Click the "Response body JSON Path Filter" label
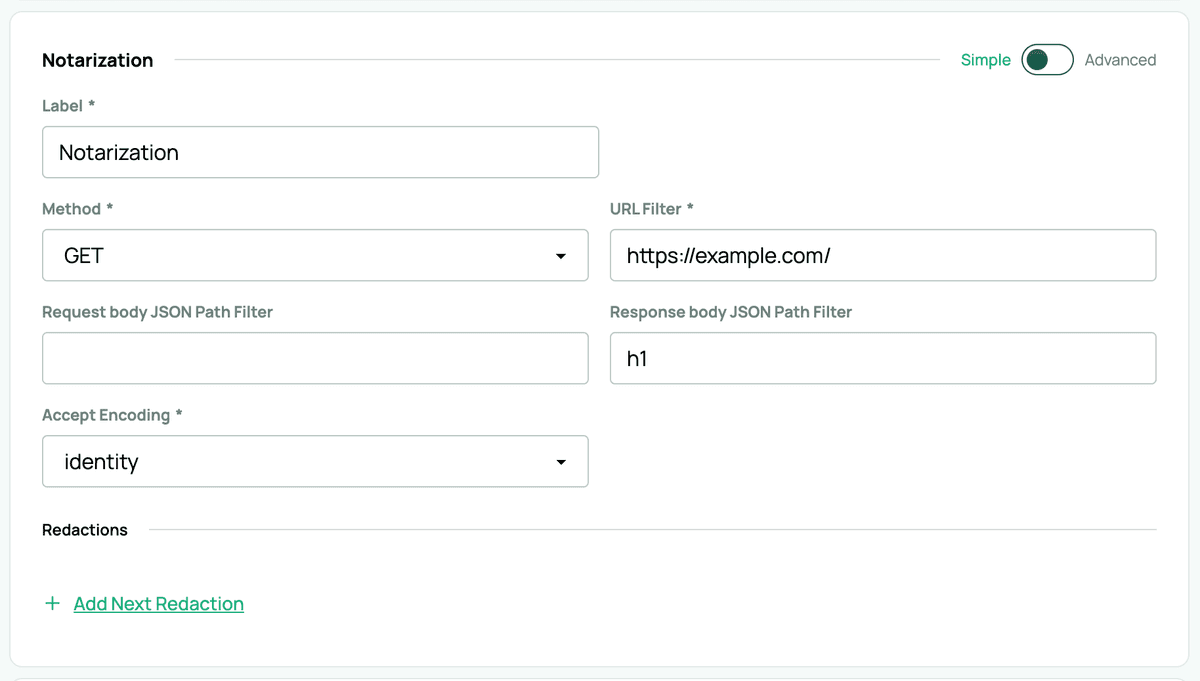Image resolution: width=1200 pixels, height=681 pixels. click(730, 312)
